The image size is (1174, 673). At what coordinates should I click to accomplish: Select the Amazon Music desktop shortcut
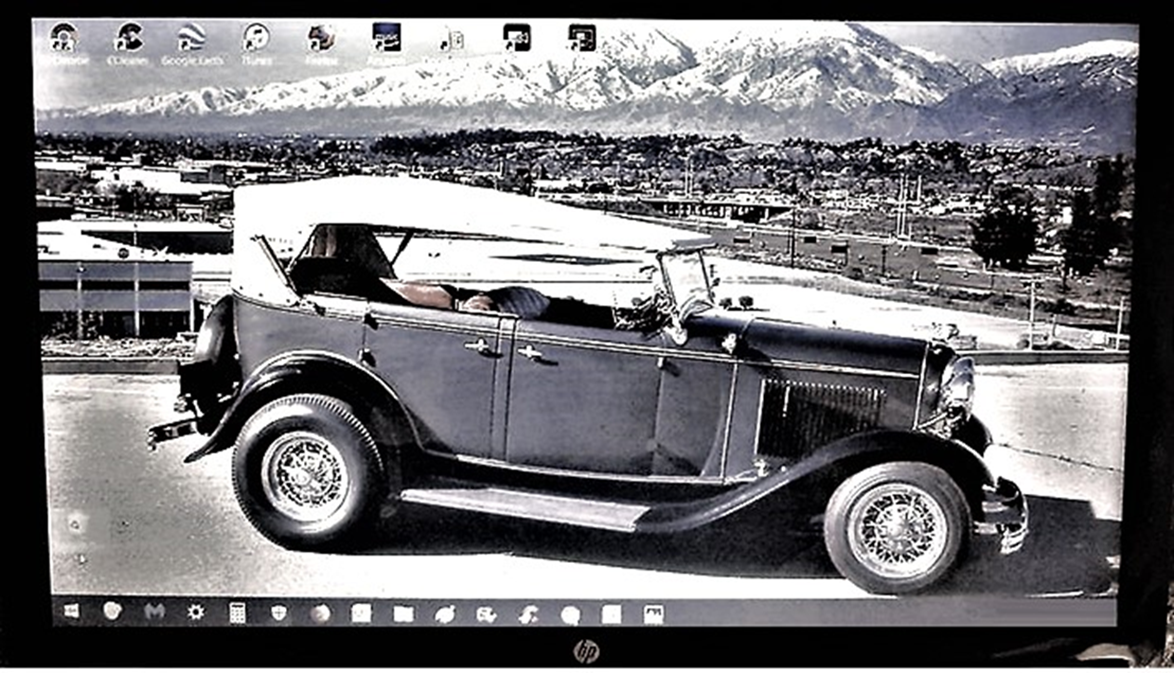(386, 39)
